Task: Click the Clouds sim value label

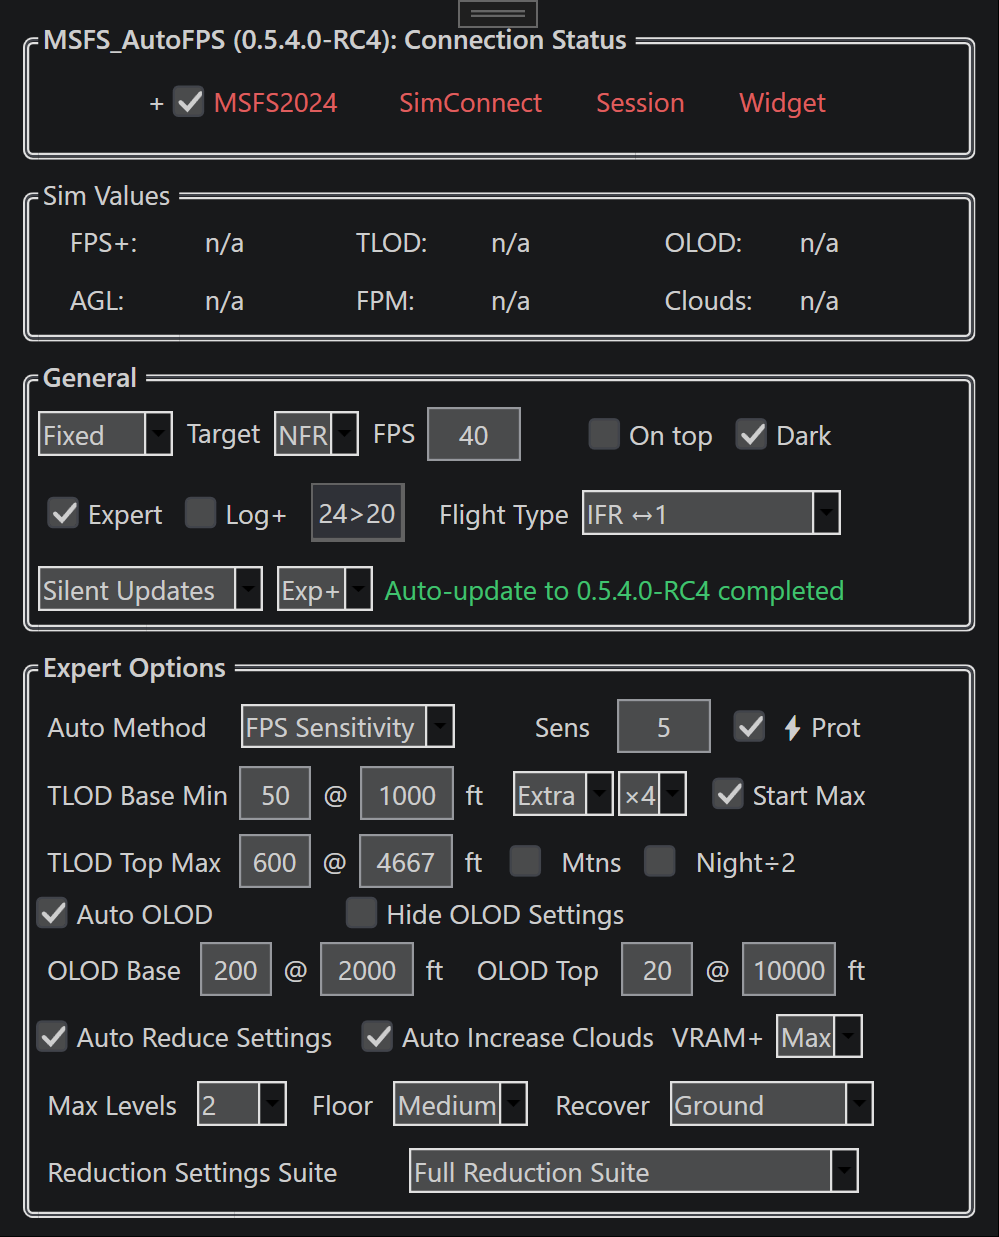Action: pos(708,301)
